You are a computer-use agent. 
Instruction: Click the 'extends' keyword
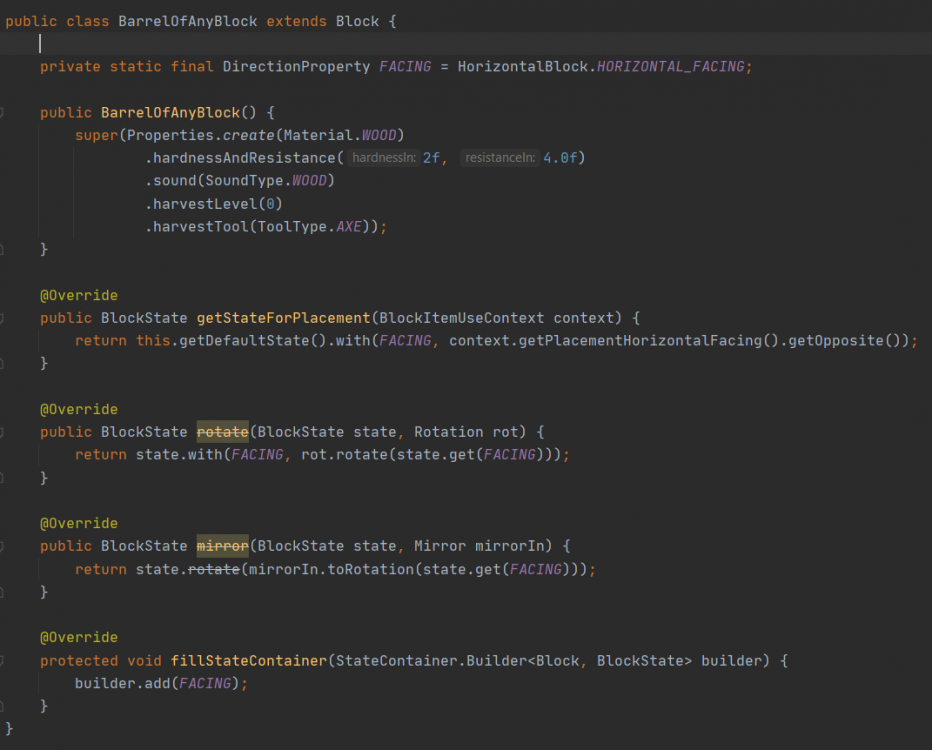click(x=297, y=21)
